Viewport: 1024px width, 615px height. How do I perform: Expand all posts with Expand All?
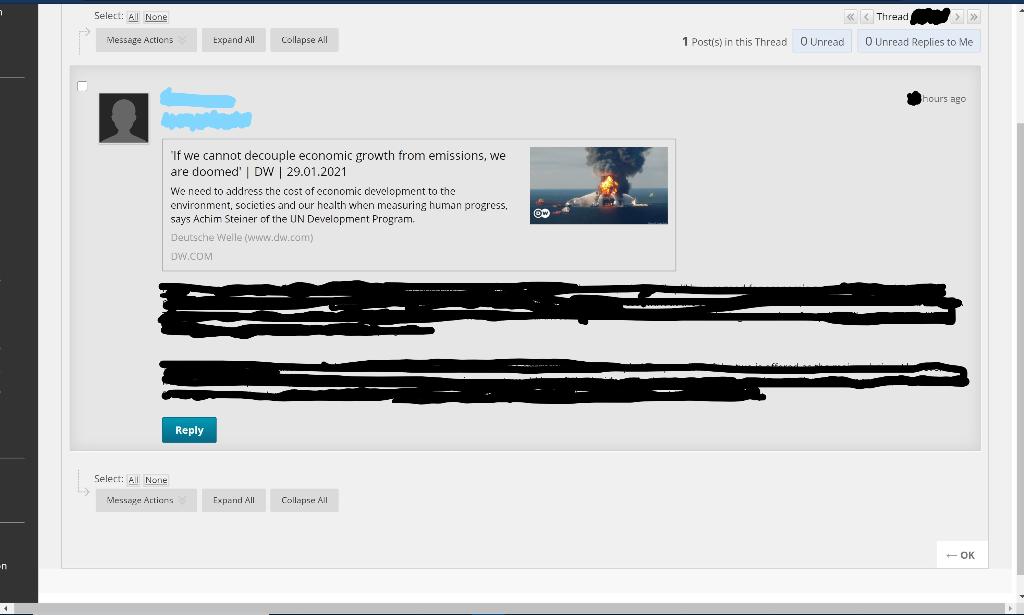tap(233, 39)
